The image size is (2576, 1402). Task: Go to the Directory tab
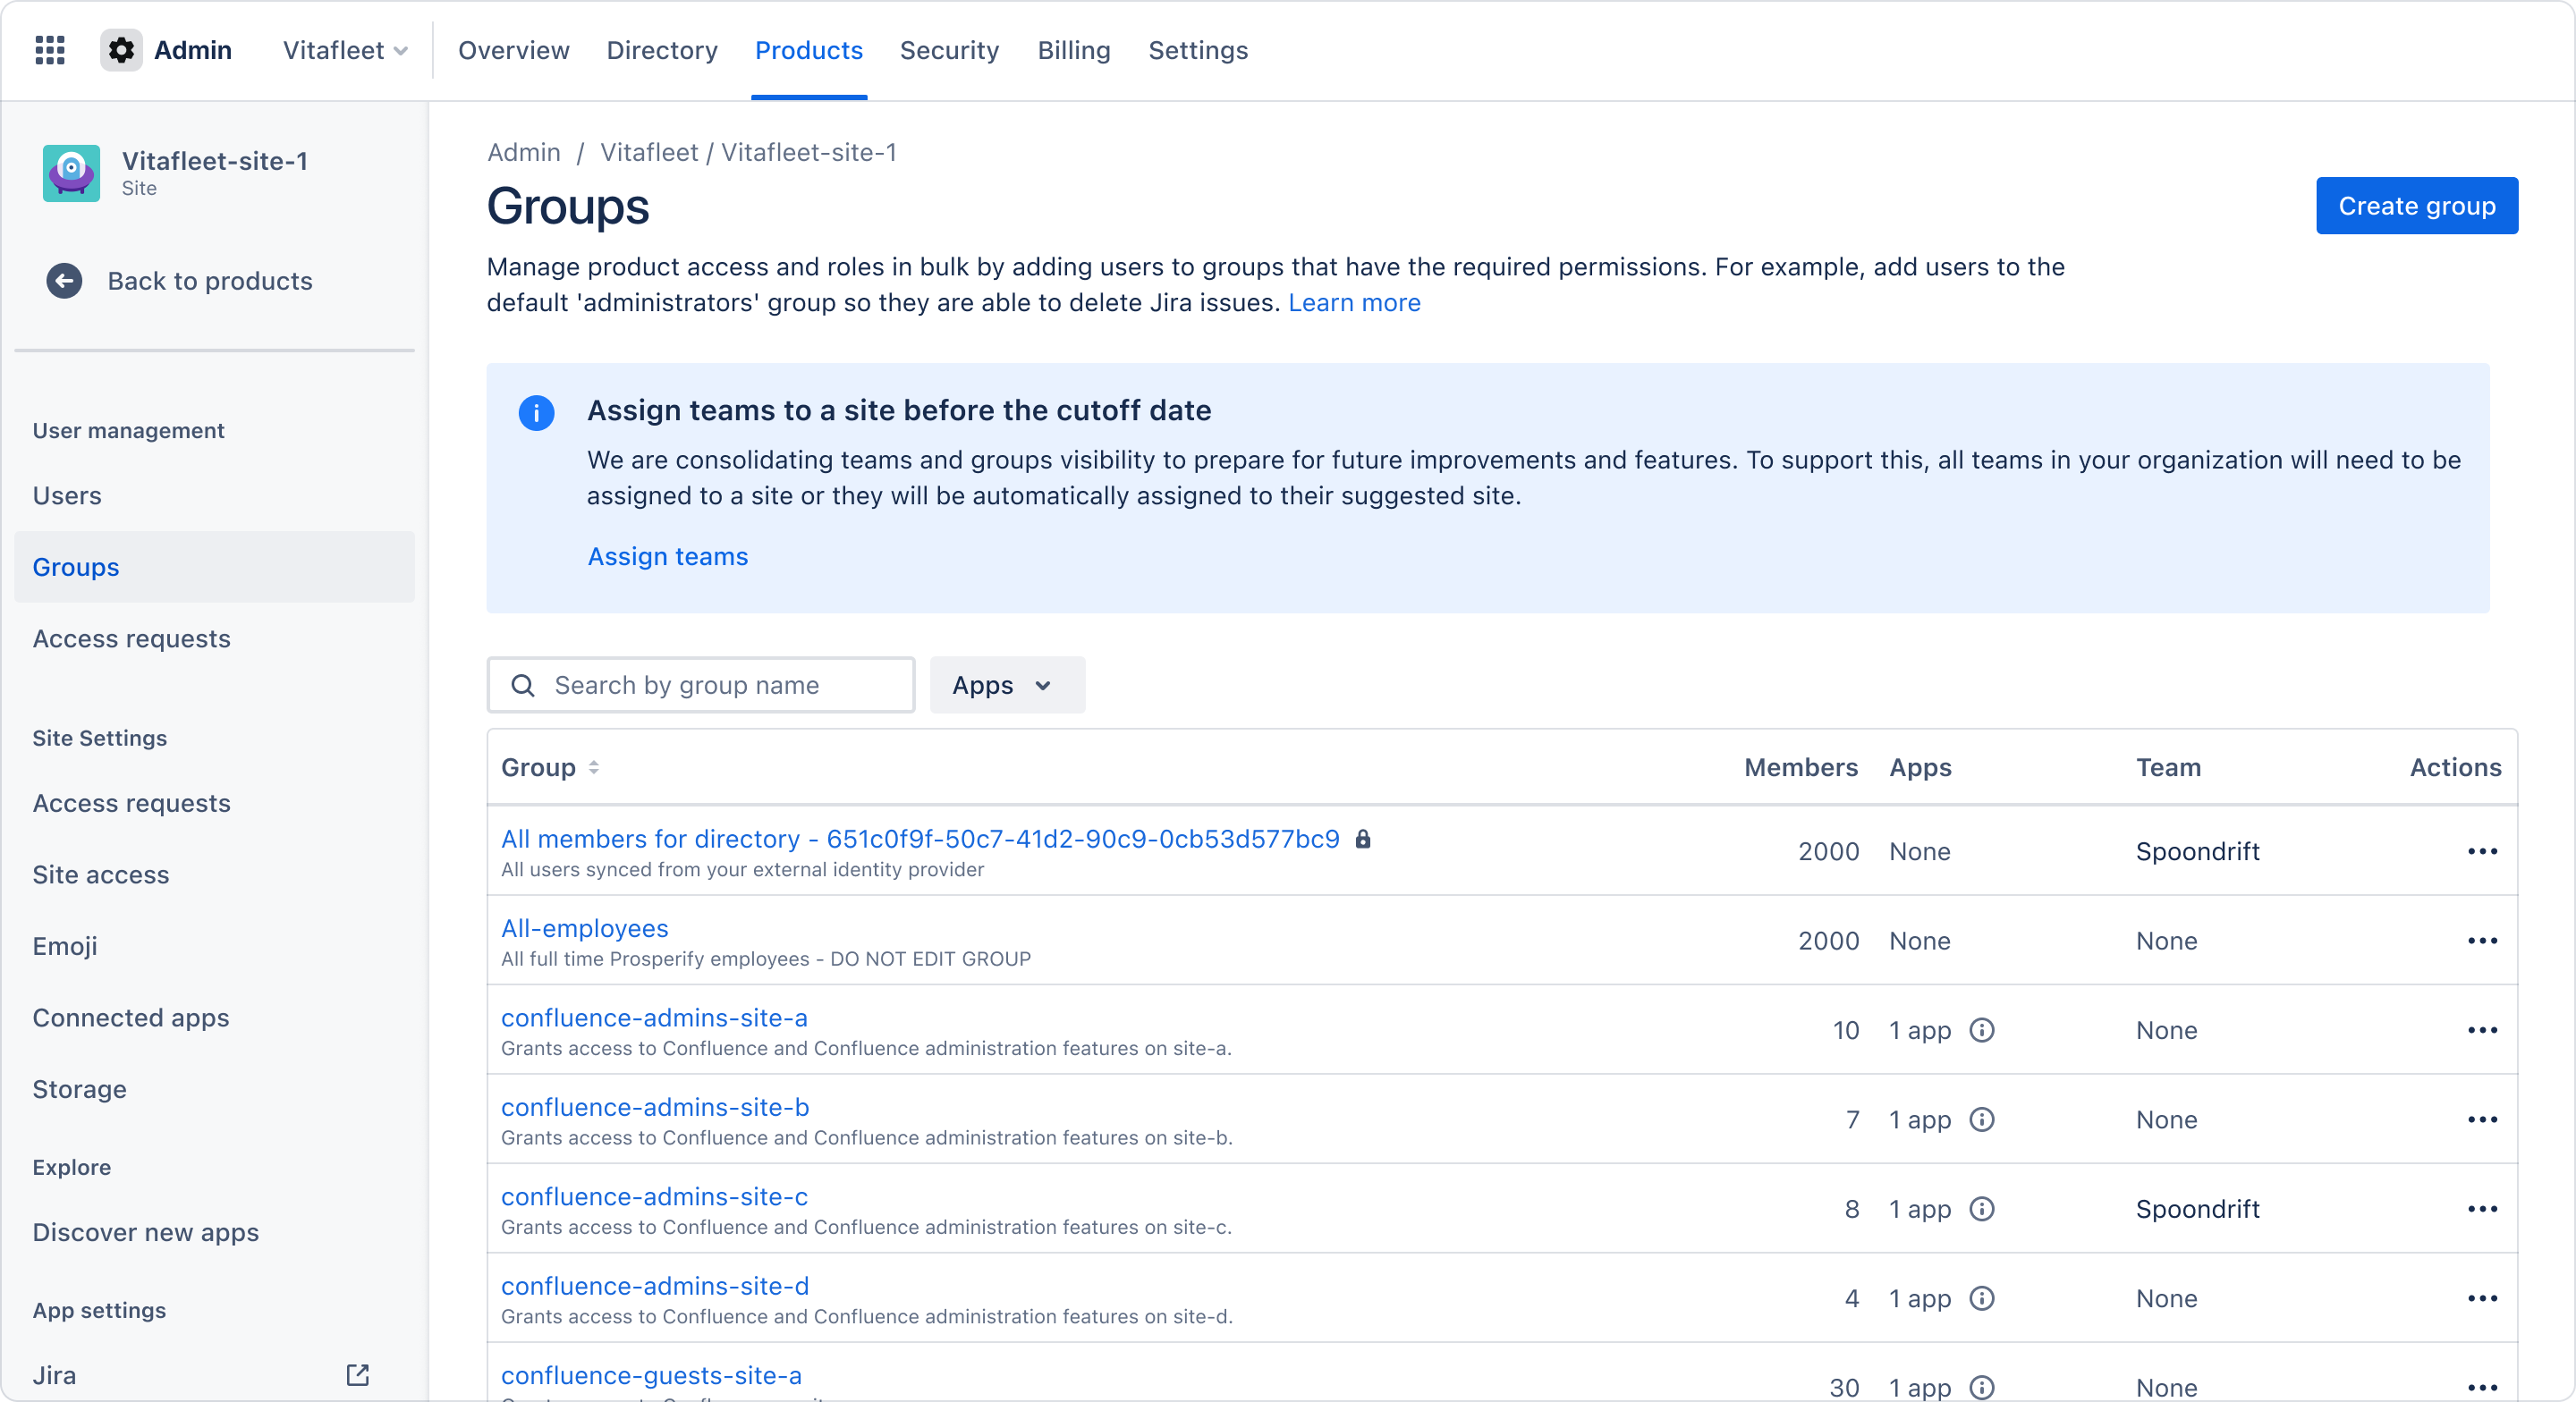pyautogui.click(x=662, y=50)
